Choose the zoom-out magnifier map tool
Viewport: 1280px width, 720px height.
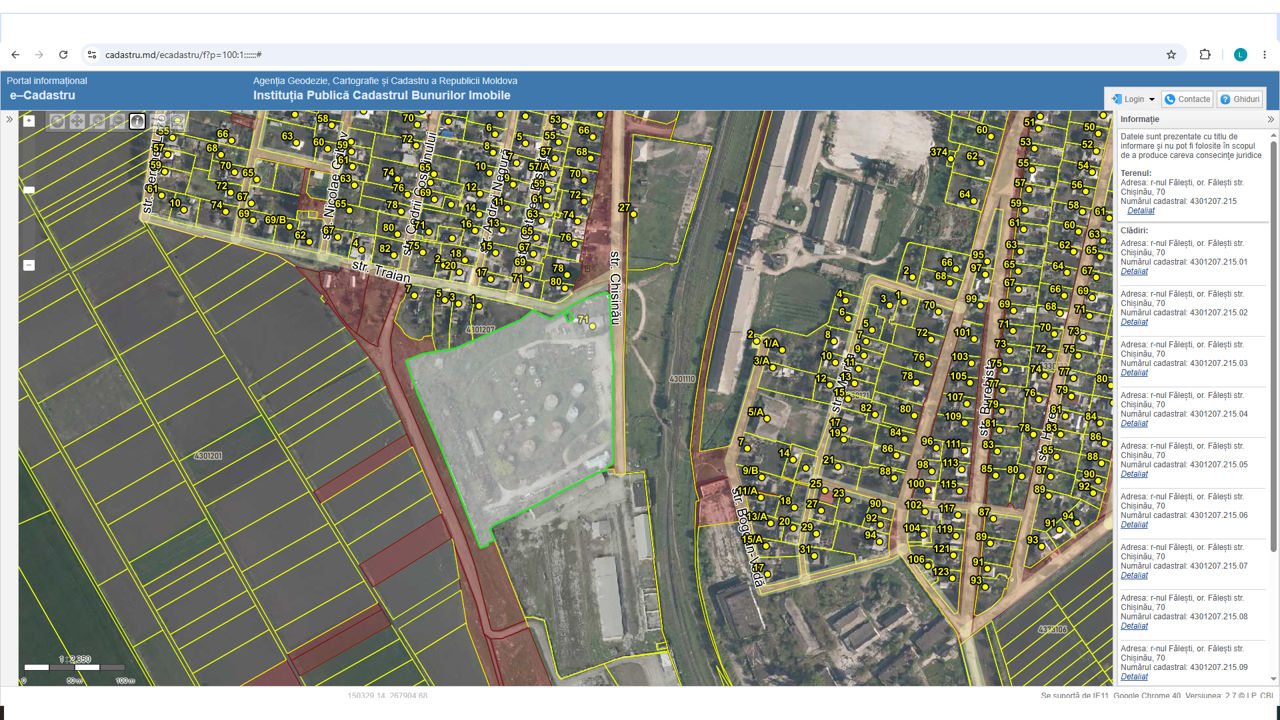pyautogui.click(x=117, y=121)
